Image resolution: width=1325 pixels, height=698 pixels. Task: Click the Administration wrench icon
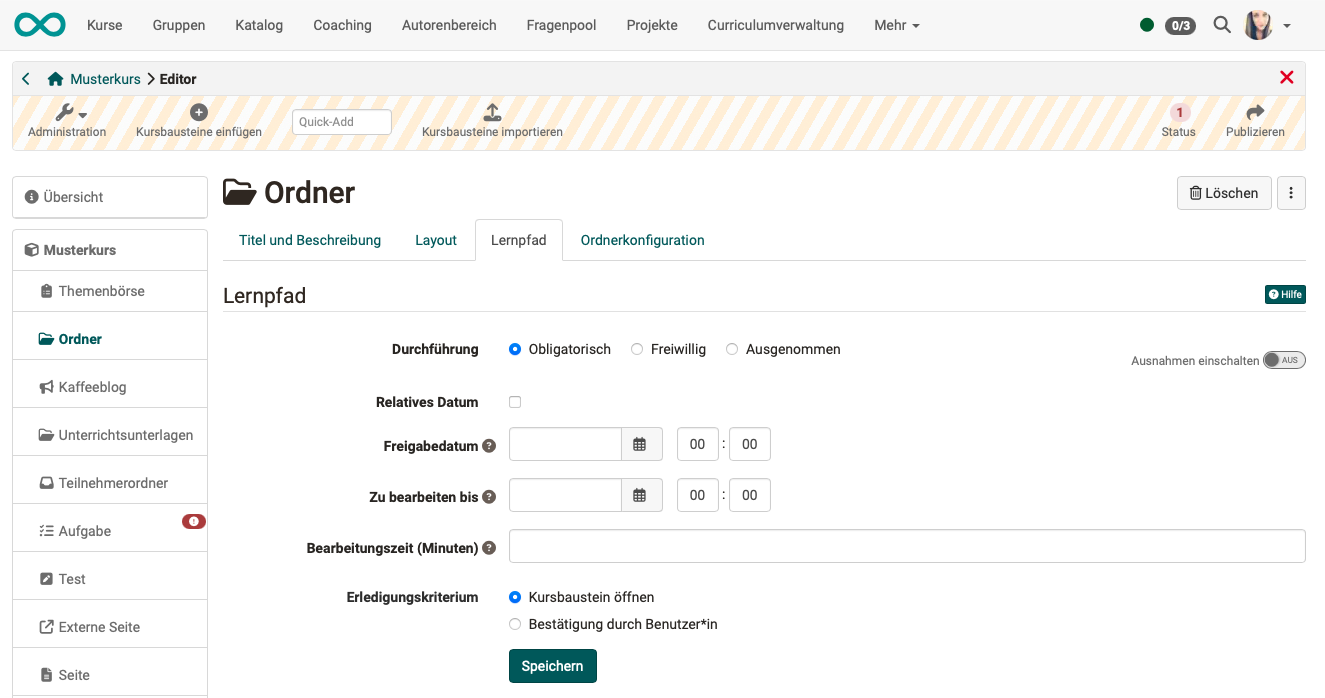click(x=63, y=113)
